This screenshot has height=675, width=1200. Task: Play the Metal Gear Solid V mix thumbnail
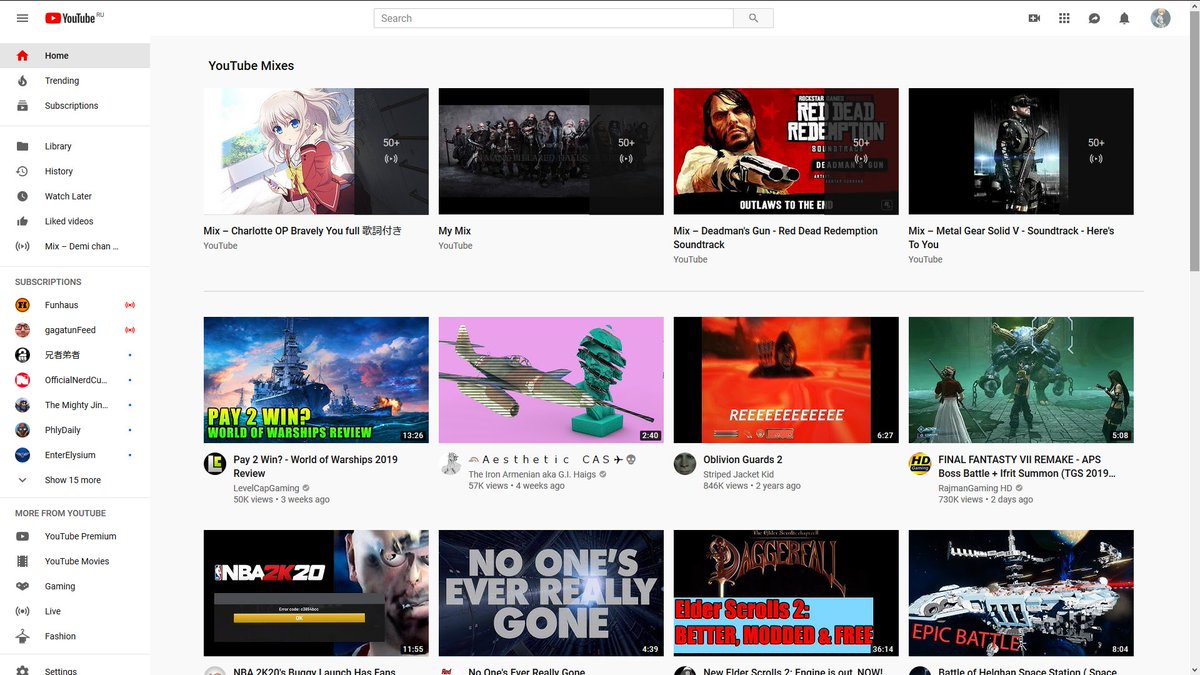1021,151
